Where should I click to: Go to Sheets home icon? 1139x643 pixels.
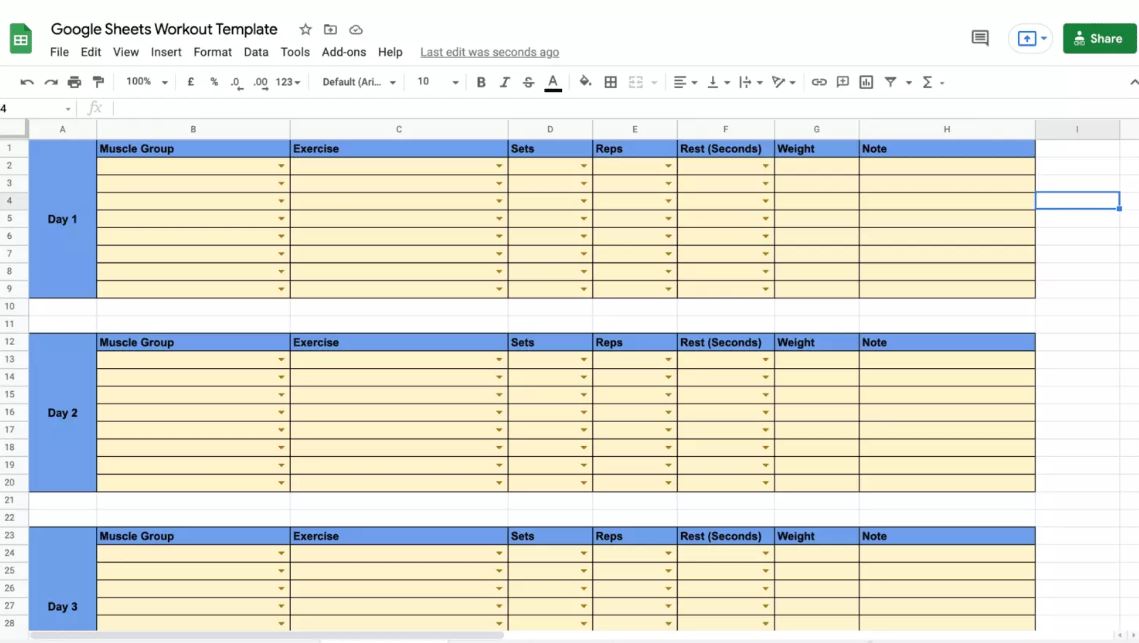20,39
